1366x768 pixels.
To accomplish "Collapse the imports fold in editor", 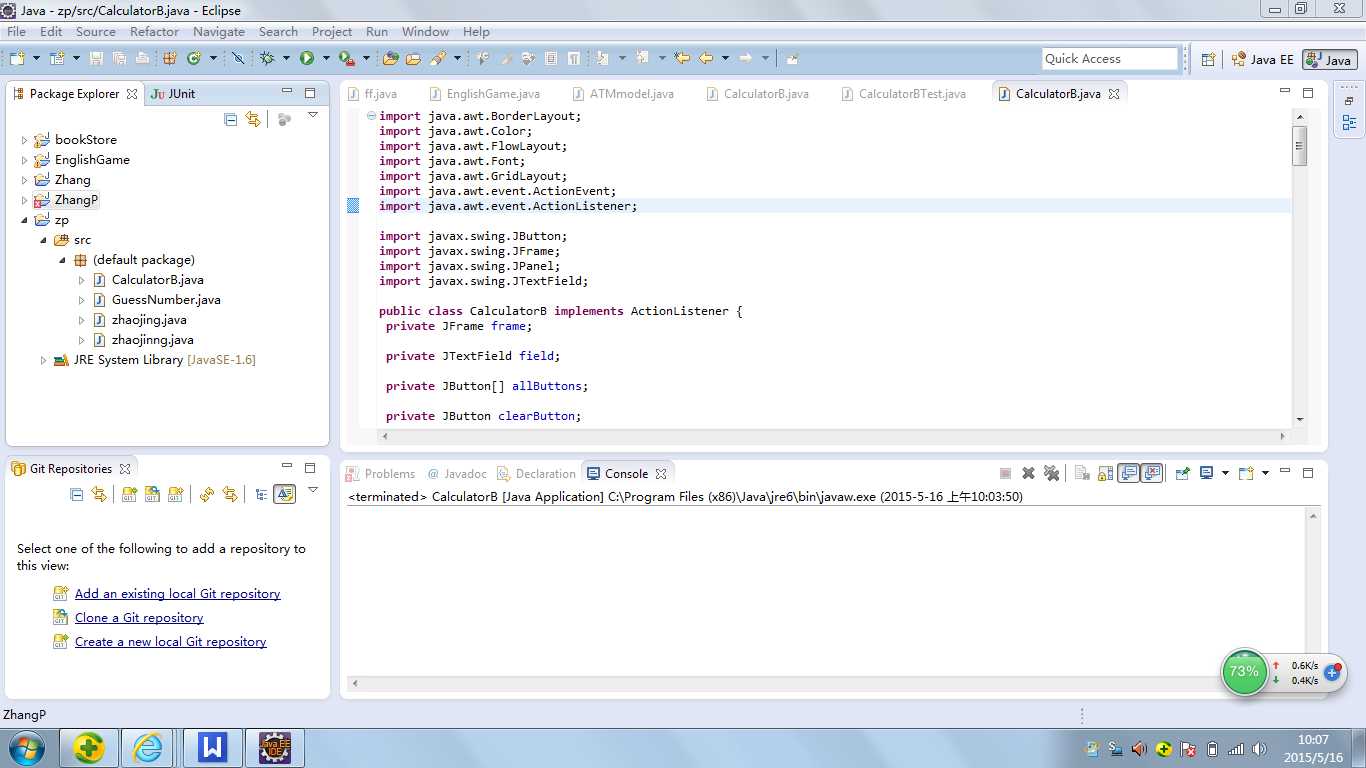I will (370, 116).
